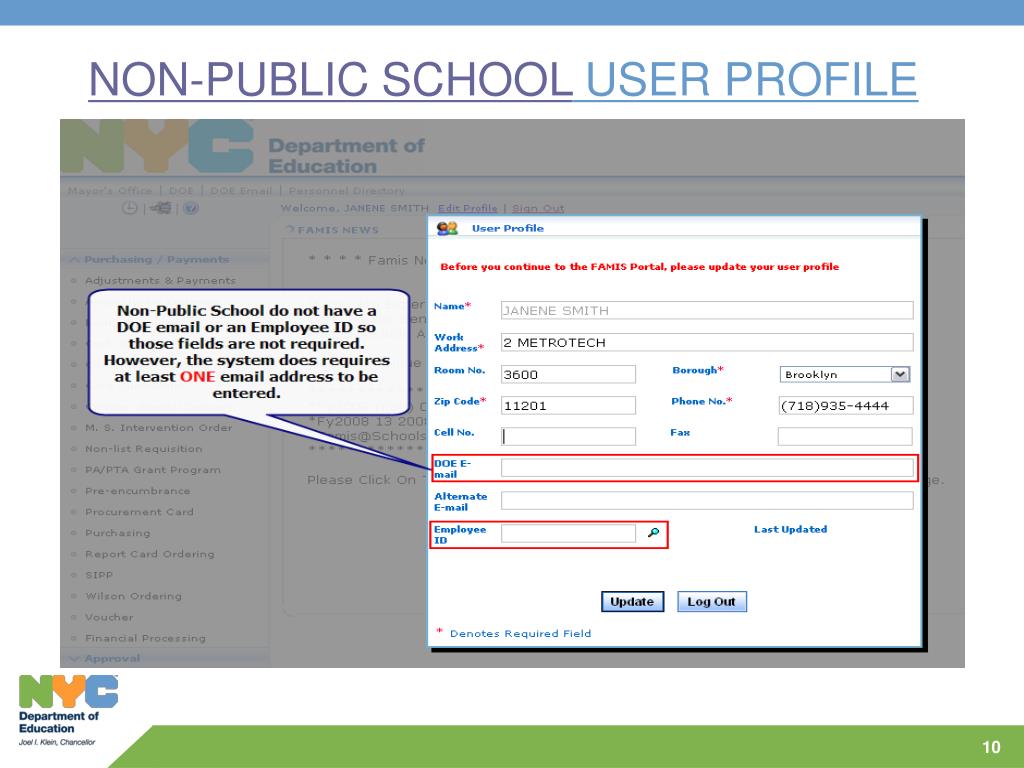The image size is (1024, 768).
Task: Open the Mayor's Office link
Action: tap(110, 191)
